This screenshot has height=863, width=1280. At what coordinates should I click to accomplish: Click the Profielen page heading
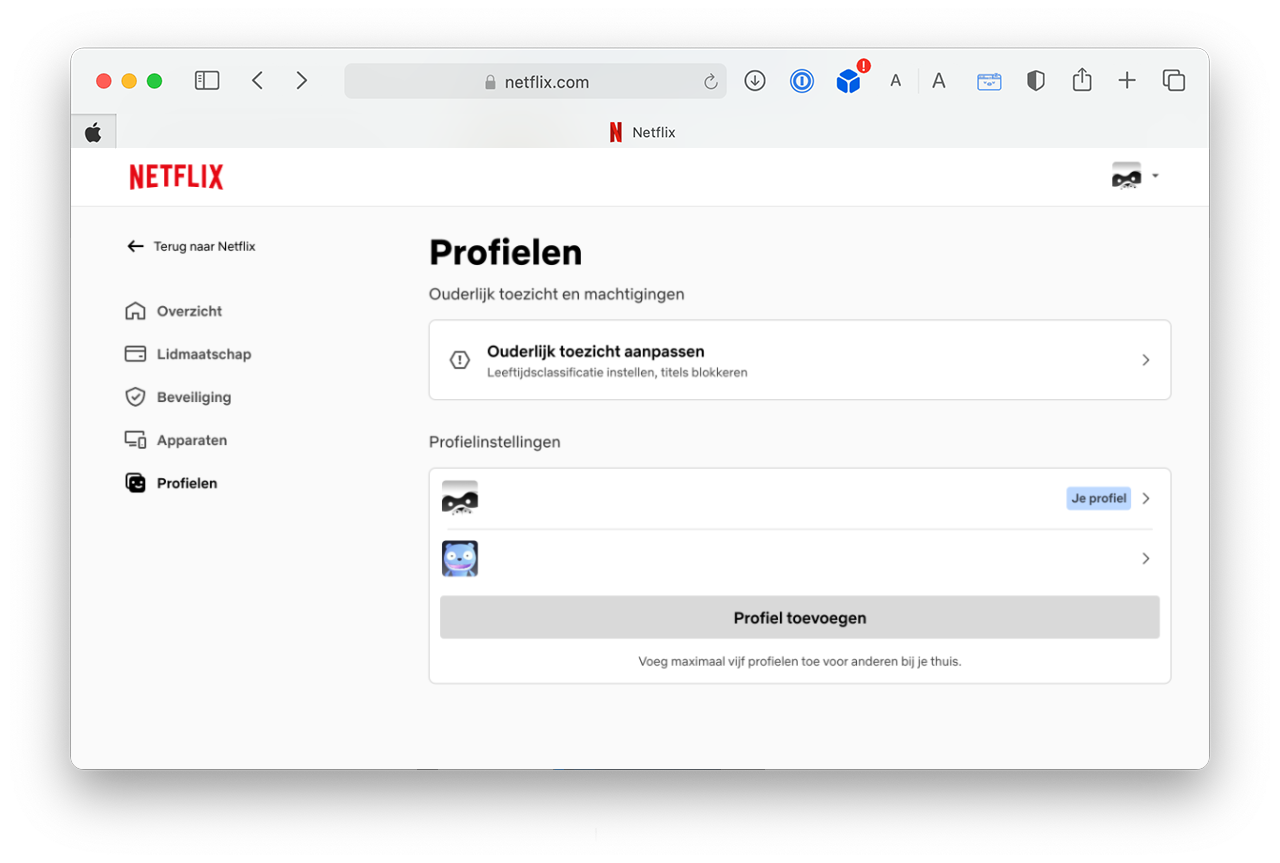[x=506, y=253]
